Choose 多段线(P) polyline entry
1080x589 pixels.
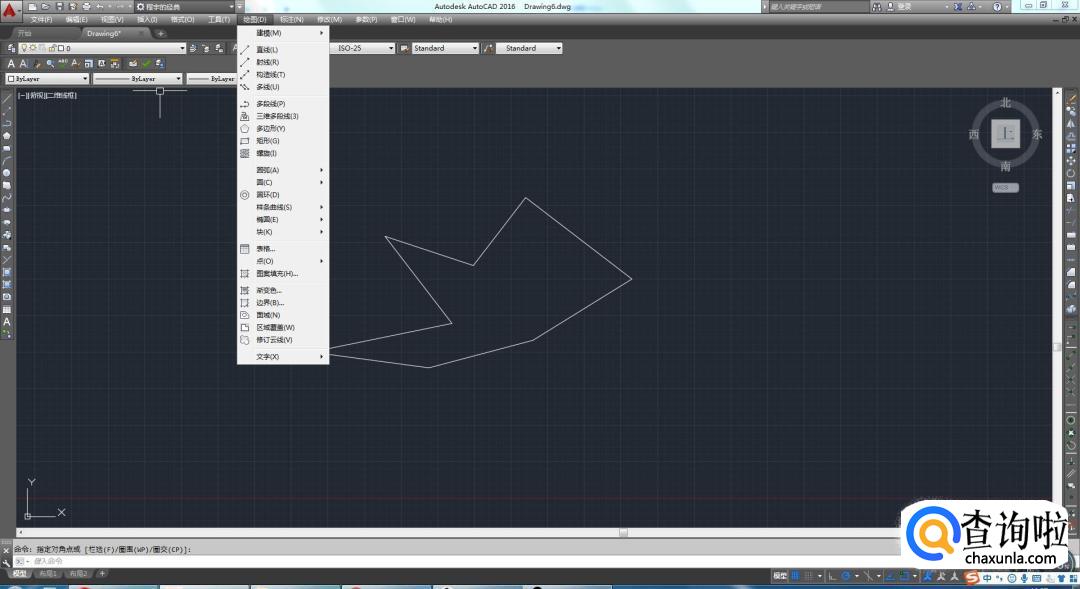282,103
